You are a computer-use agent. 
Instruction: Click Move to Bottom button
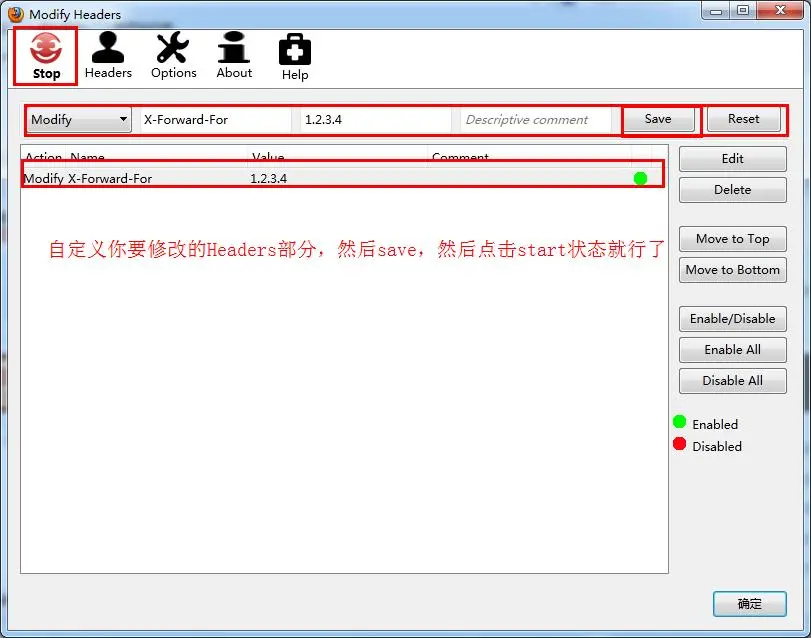click(732, 270)
